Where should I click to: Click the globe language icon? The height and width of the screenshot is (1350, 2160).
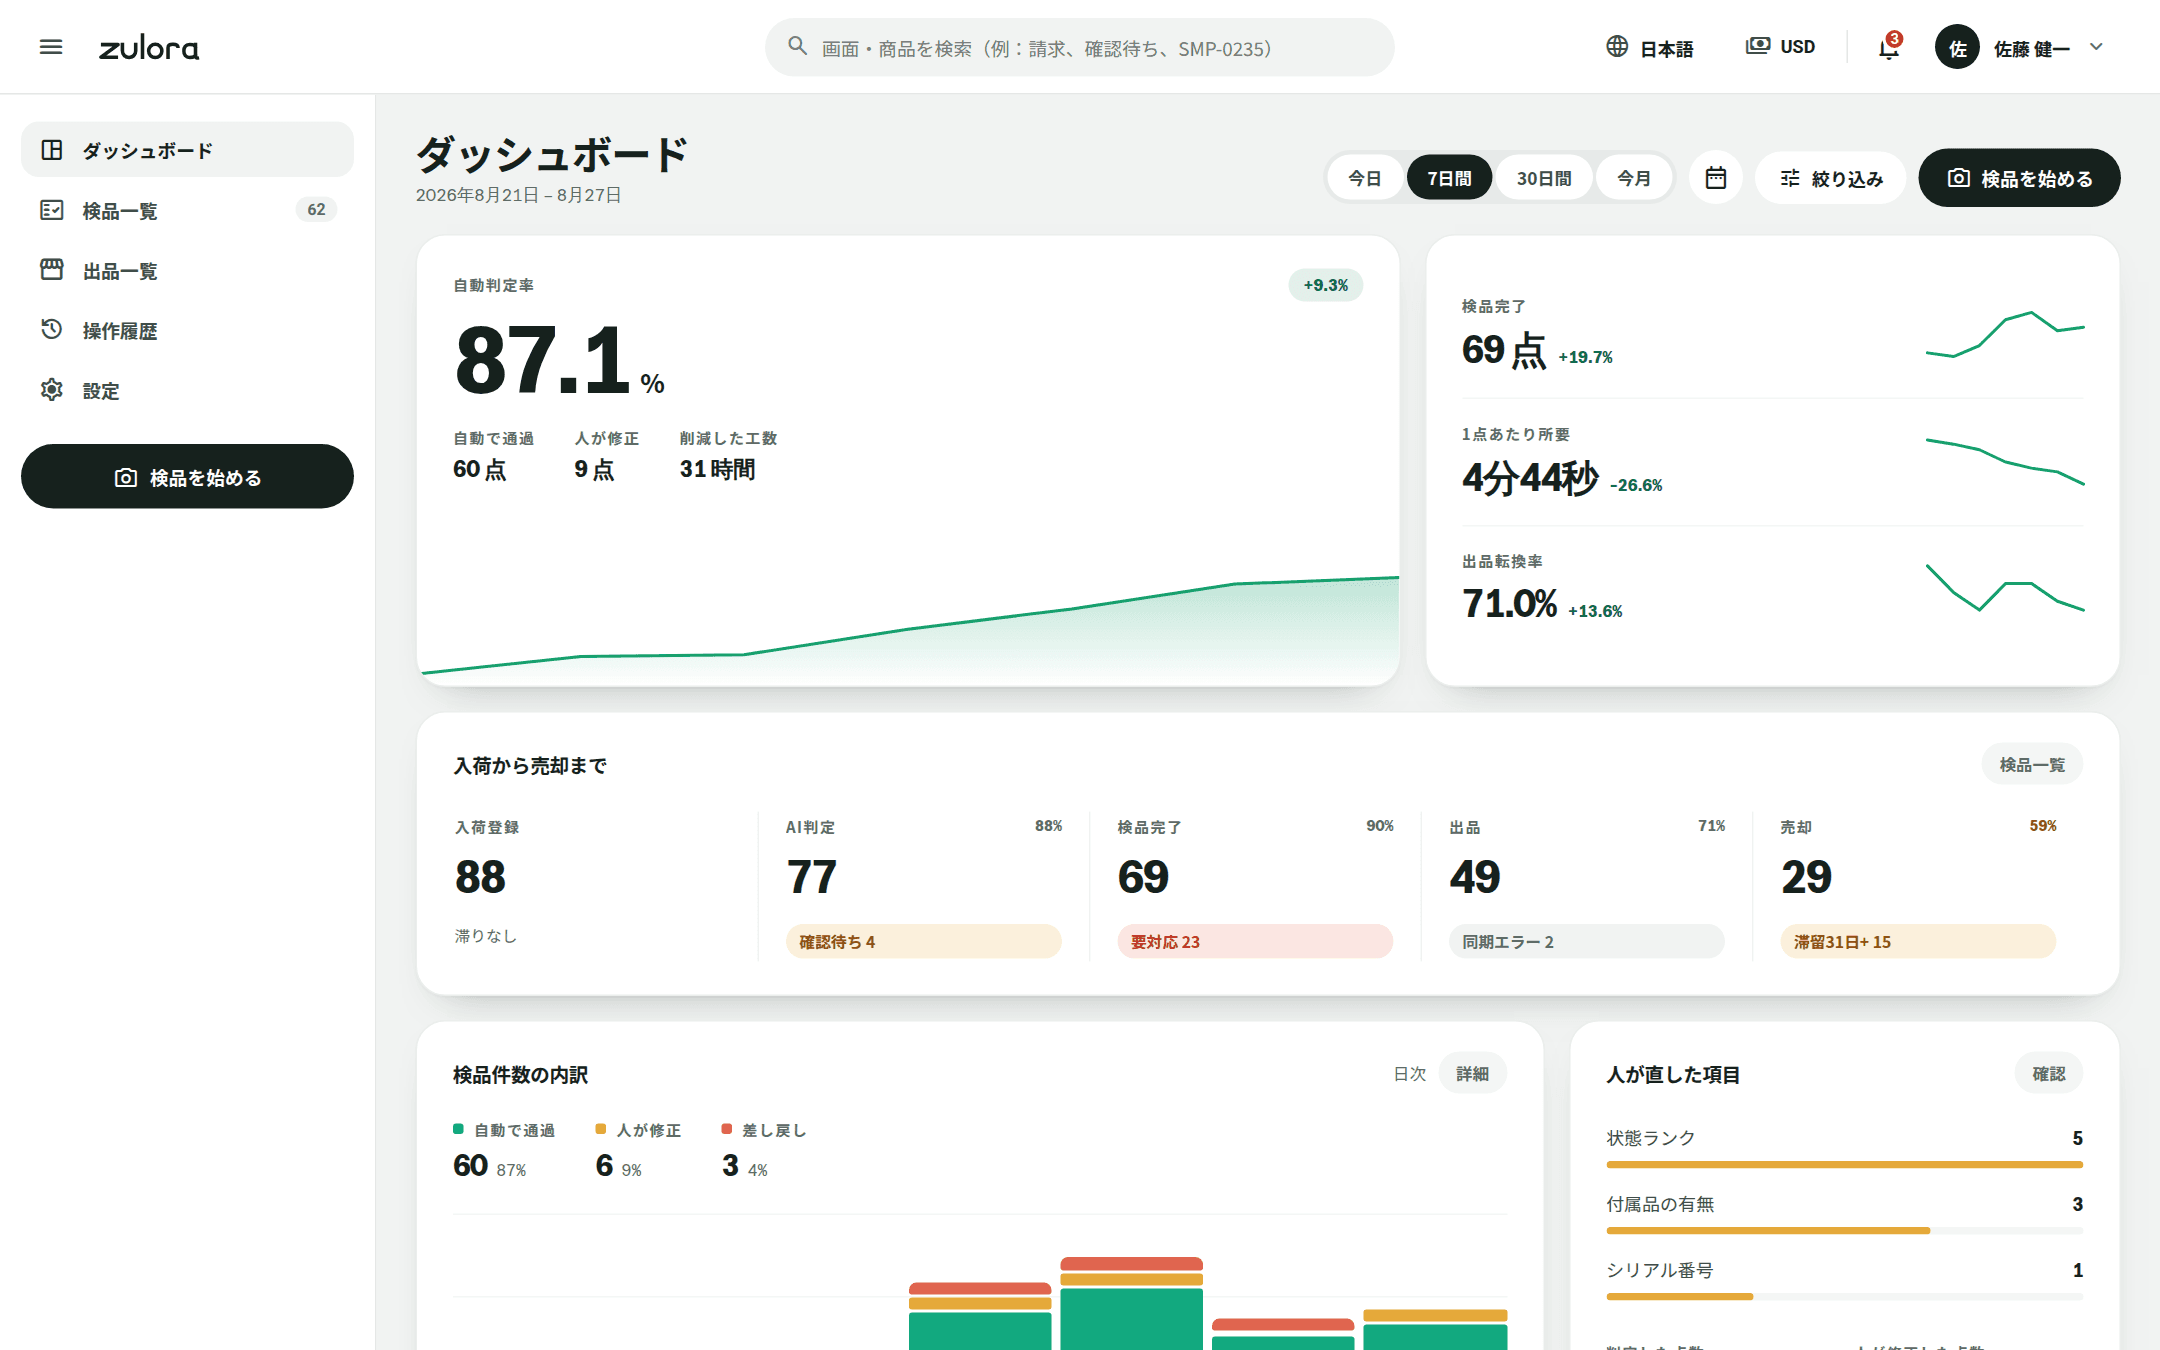pos(1617,47)
